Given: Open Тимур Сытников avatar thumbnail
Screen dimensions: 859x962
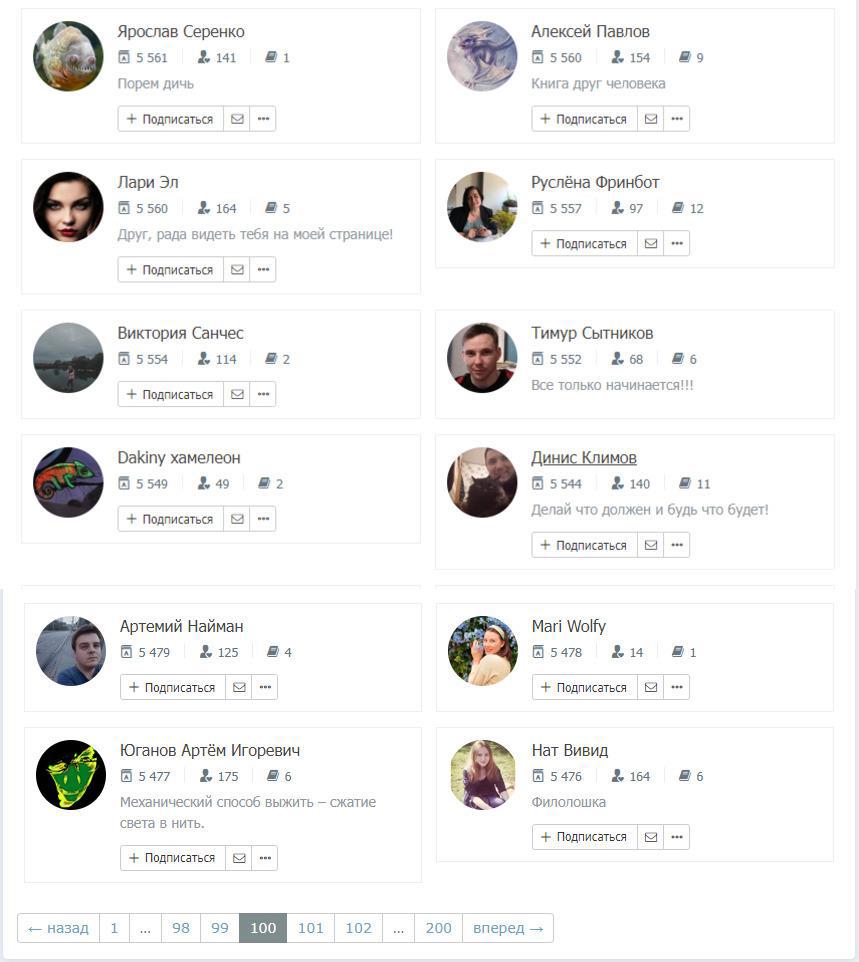Looking at the screenshot, I should coord(482,358).
